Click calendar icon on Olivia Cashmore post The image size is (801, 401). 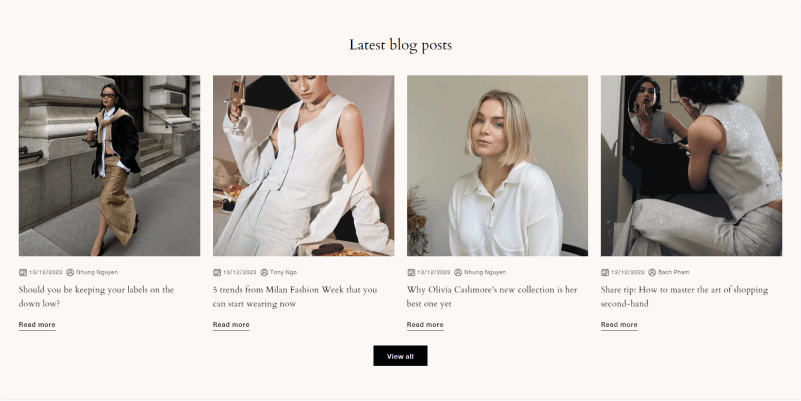(x=411, y=272)
